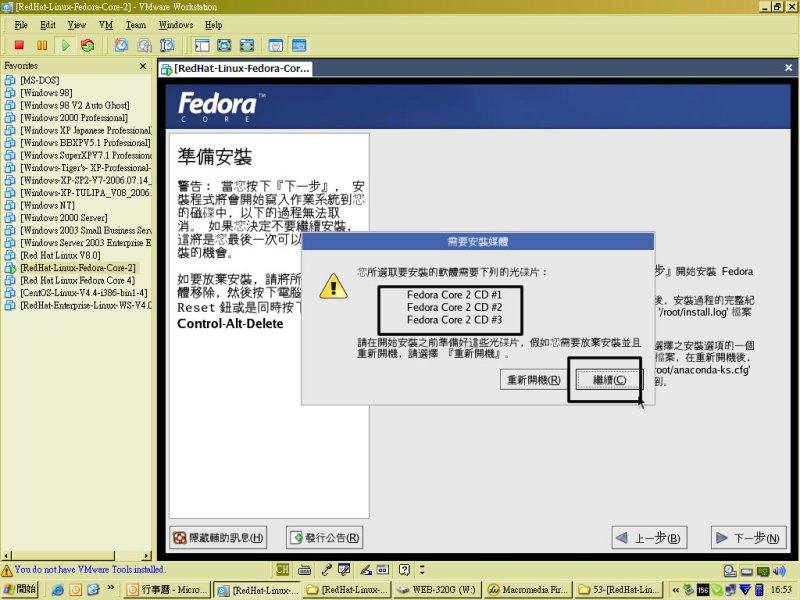The image size is (800, 600).
Task: Click the Take Snapshot toolbar icon
Action: [121, 45]
